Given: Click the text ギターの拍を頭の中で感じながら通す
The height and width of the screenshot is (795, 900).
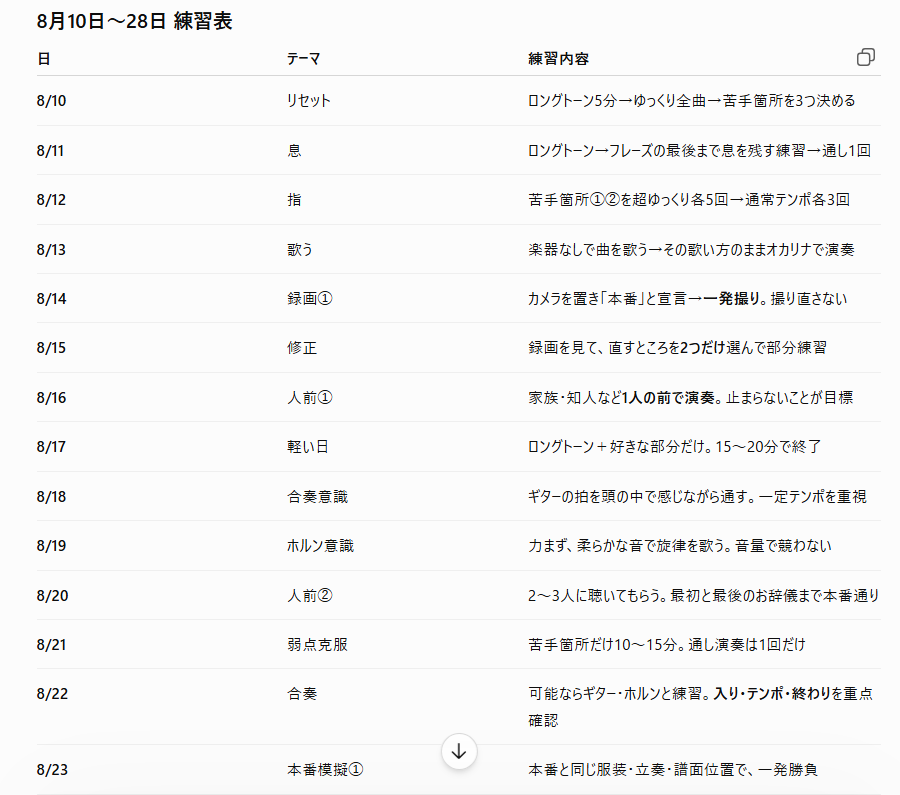Looking at the screenshot, I should click(x=637, y=497).
